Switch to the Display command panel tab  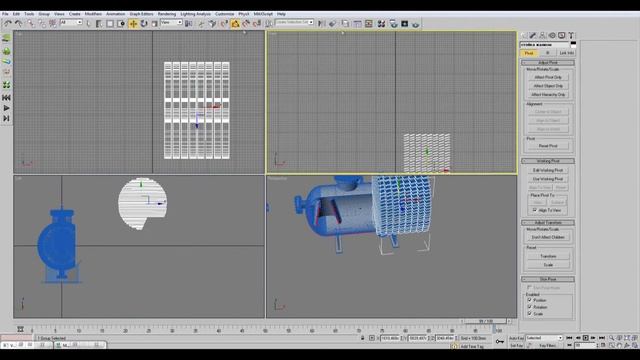[562, 36]
